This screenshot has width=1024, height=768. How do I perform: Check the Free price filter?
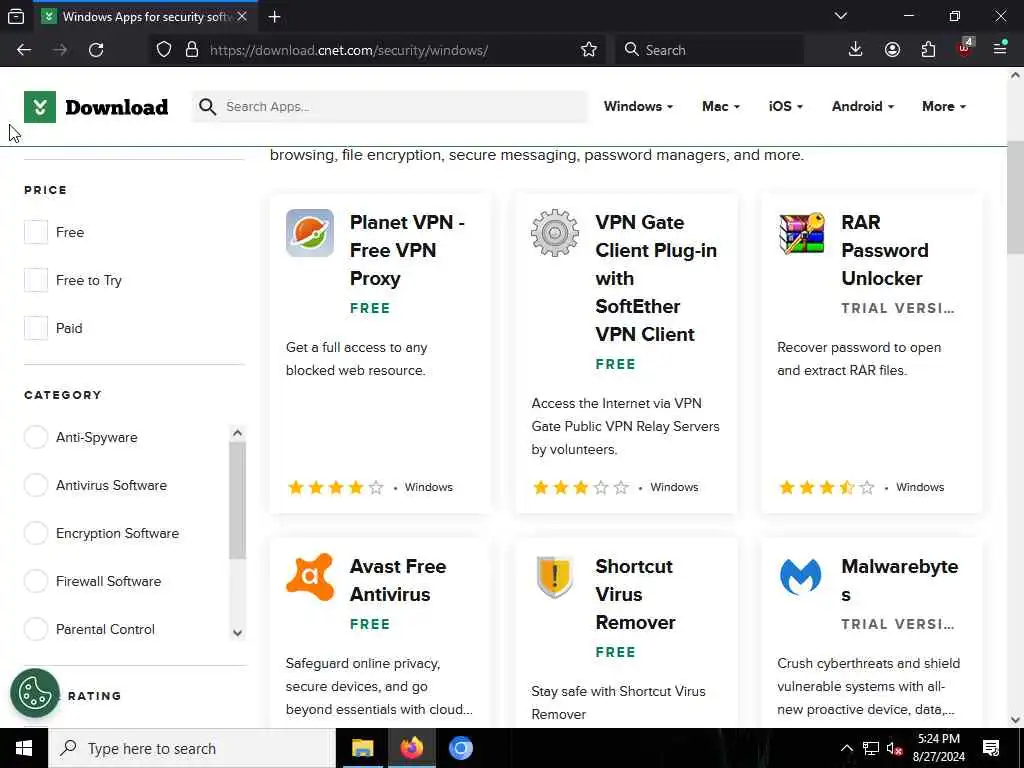(x=36, y=232)
